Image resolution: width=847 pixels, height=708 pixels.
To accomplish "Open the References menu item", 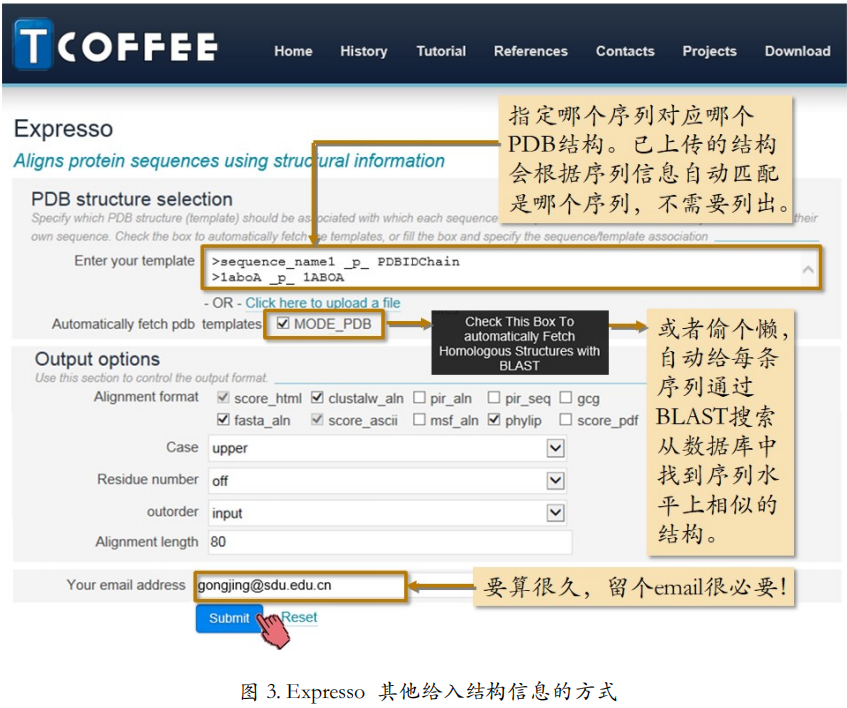I will click(x=530, y=51).
